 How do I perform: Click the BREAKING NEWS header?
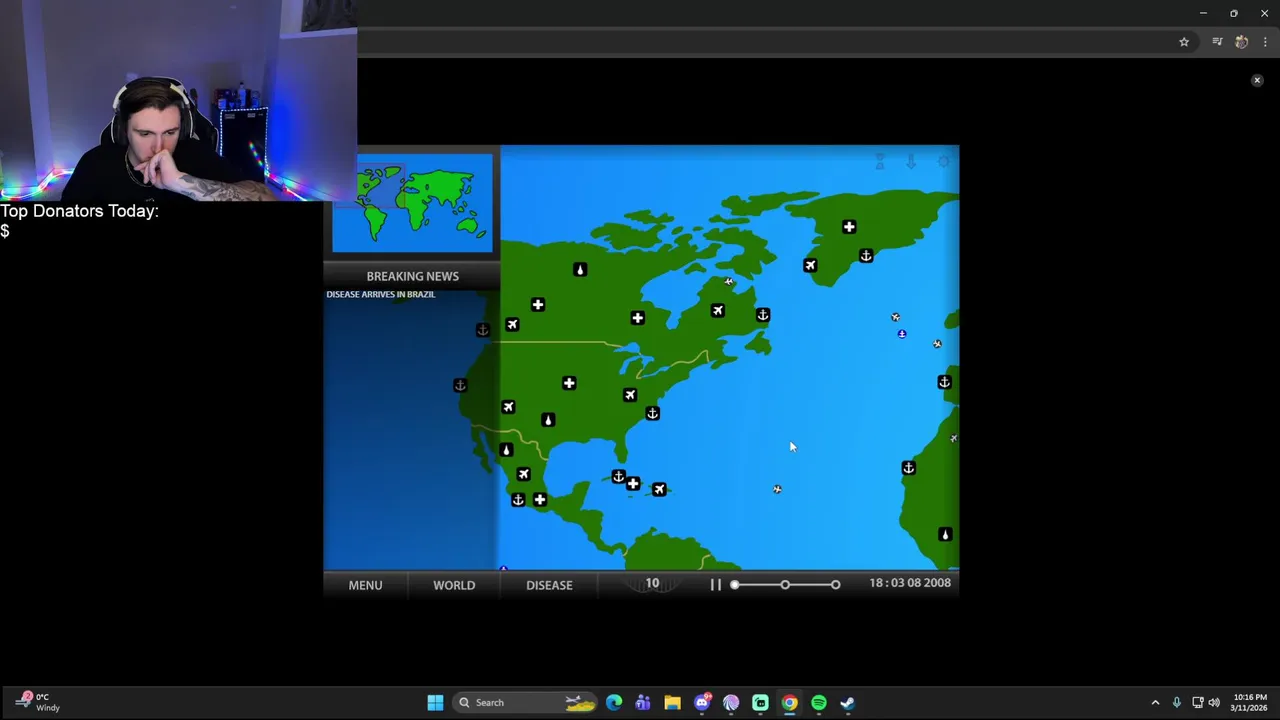pyautogui.click(x=412, y=276)
